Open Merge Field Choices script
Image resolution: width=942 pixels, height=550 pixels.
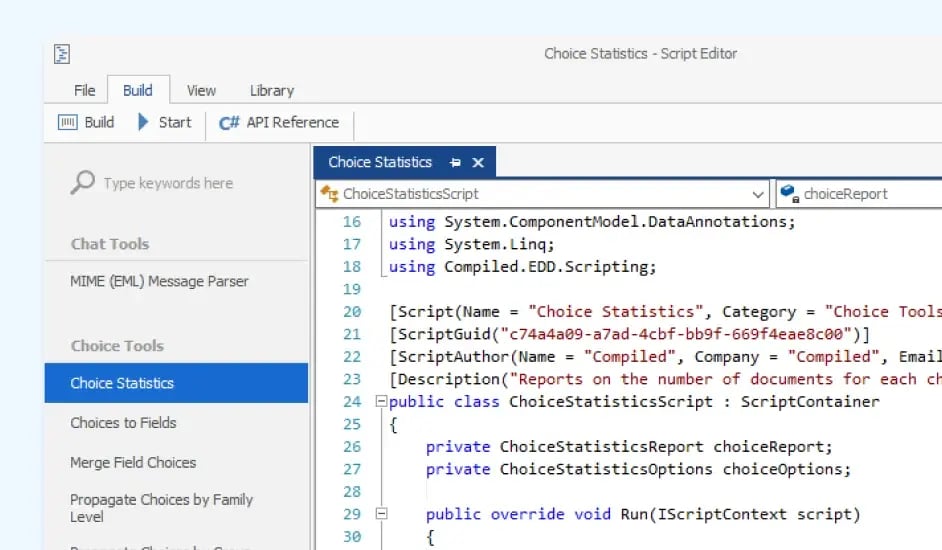[133, 462]
